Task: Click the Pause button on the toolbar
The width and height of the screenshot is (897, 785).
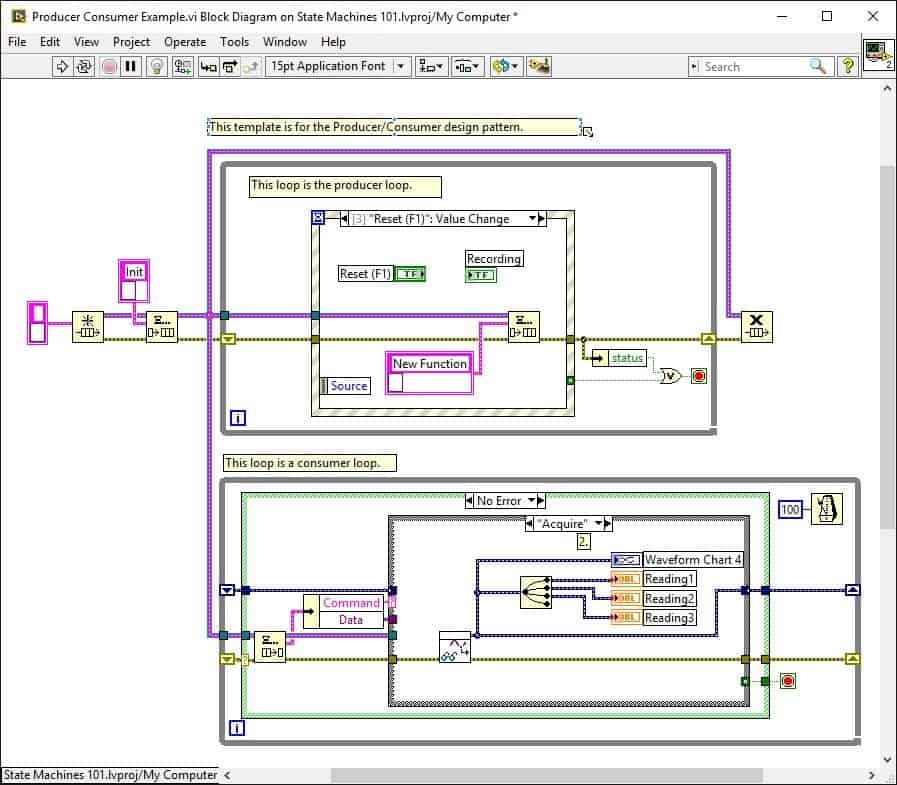Action: click(x=131, y=66)
